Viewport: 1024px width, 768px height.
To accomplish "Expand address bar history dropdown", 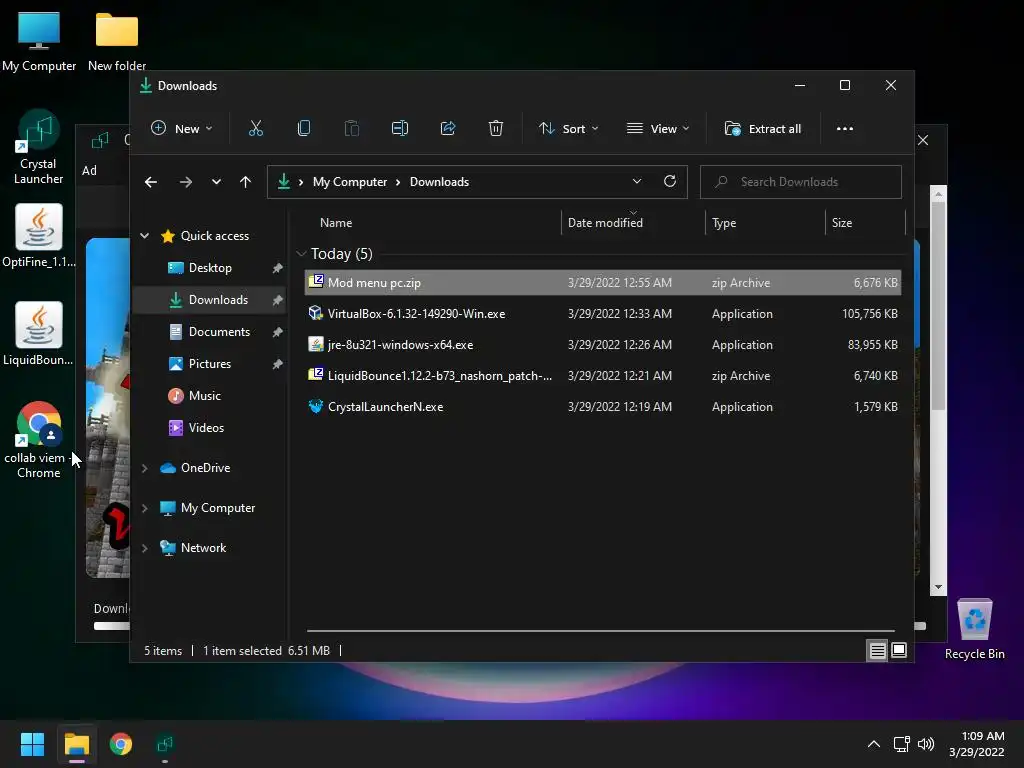I will tap(637, 182).
